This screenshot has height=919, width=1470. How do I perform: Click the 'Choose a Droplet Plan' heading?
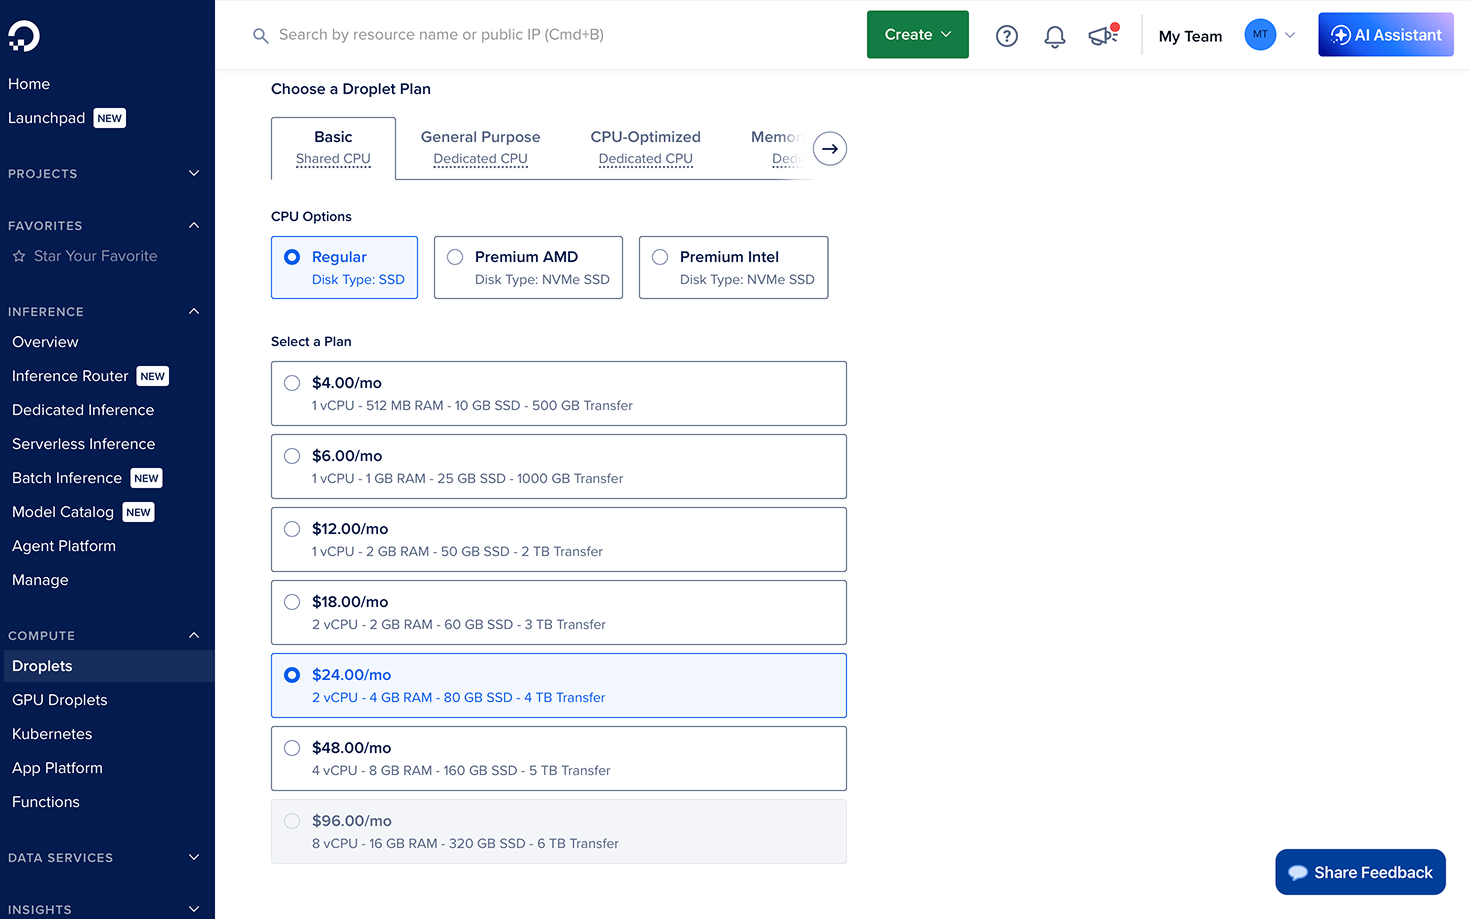tap(351, 89)
